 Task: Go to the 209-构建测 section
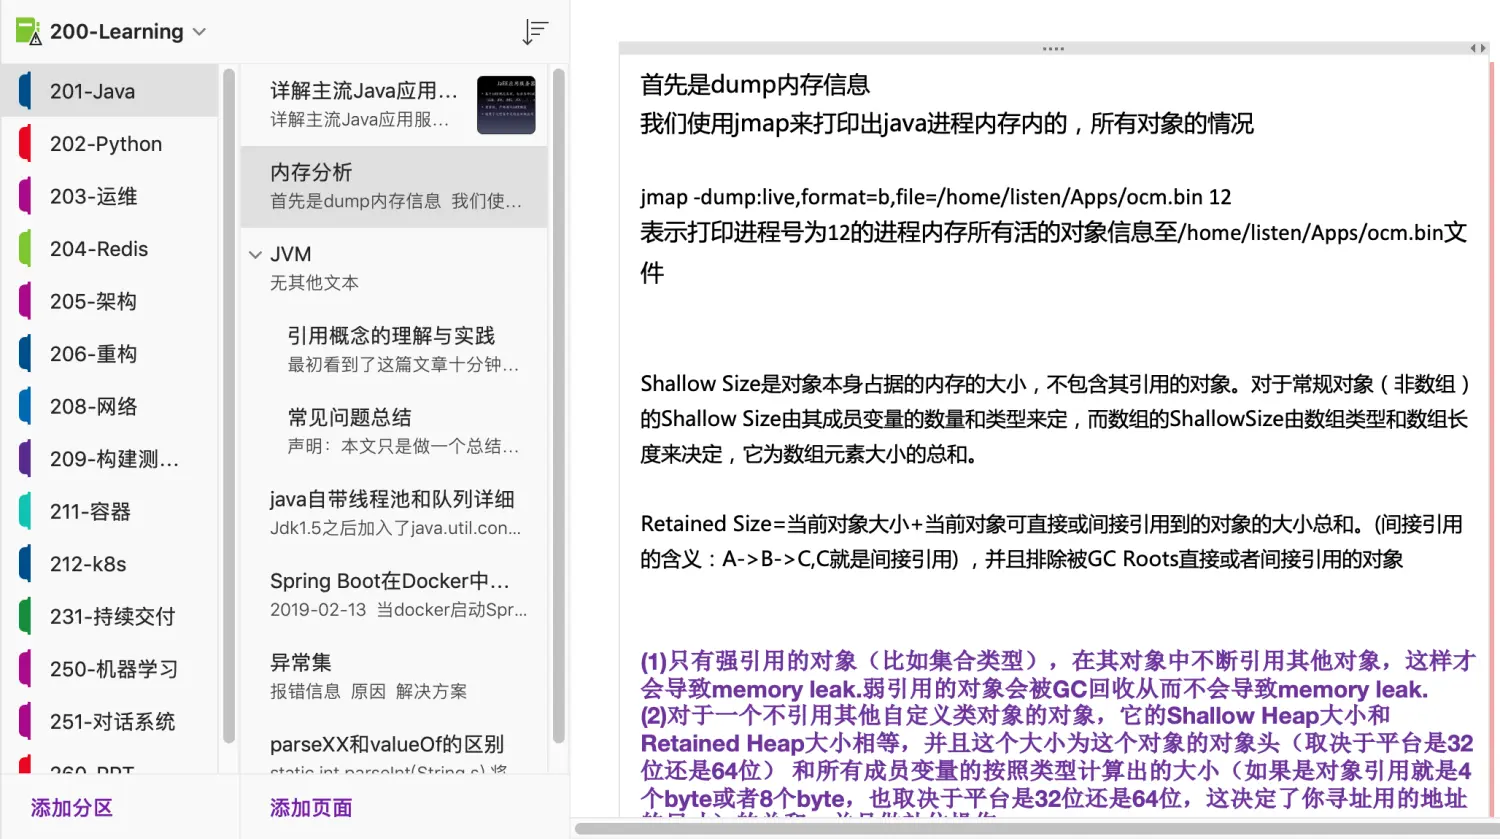pyautogui.click(x=110, y=459)
